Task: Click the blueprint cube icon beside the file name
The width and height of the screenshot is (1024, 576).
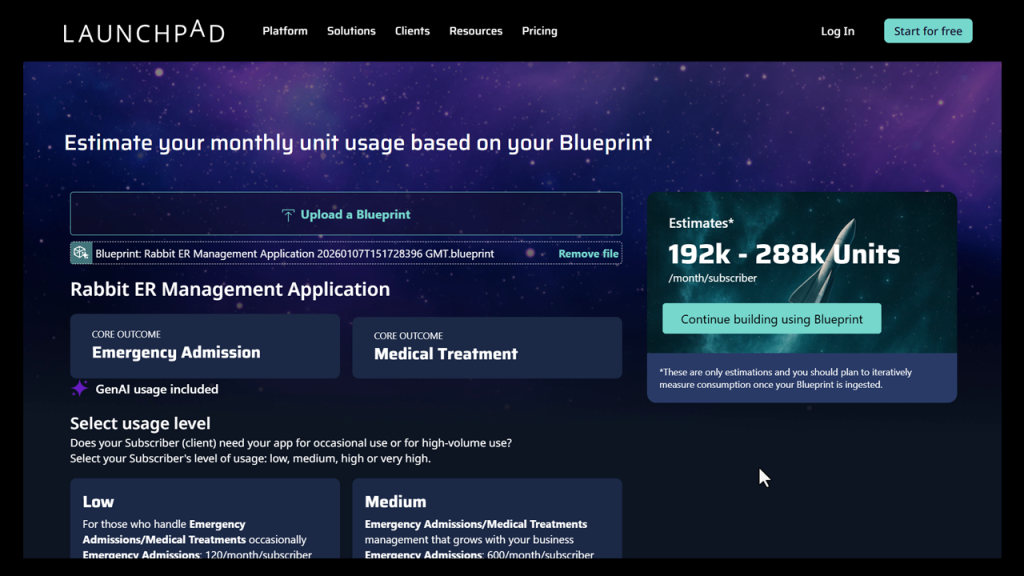Action: click(x=79, y=253)
